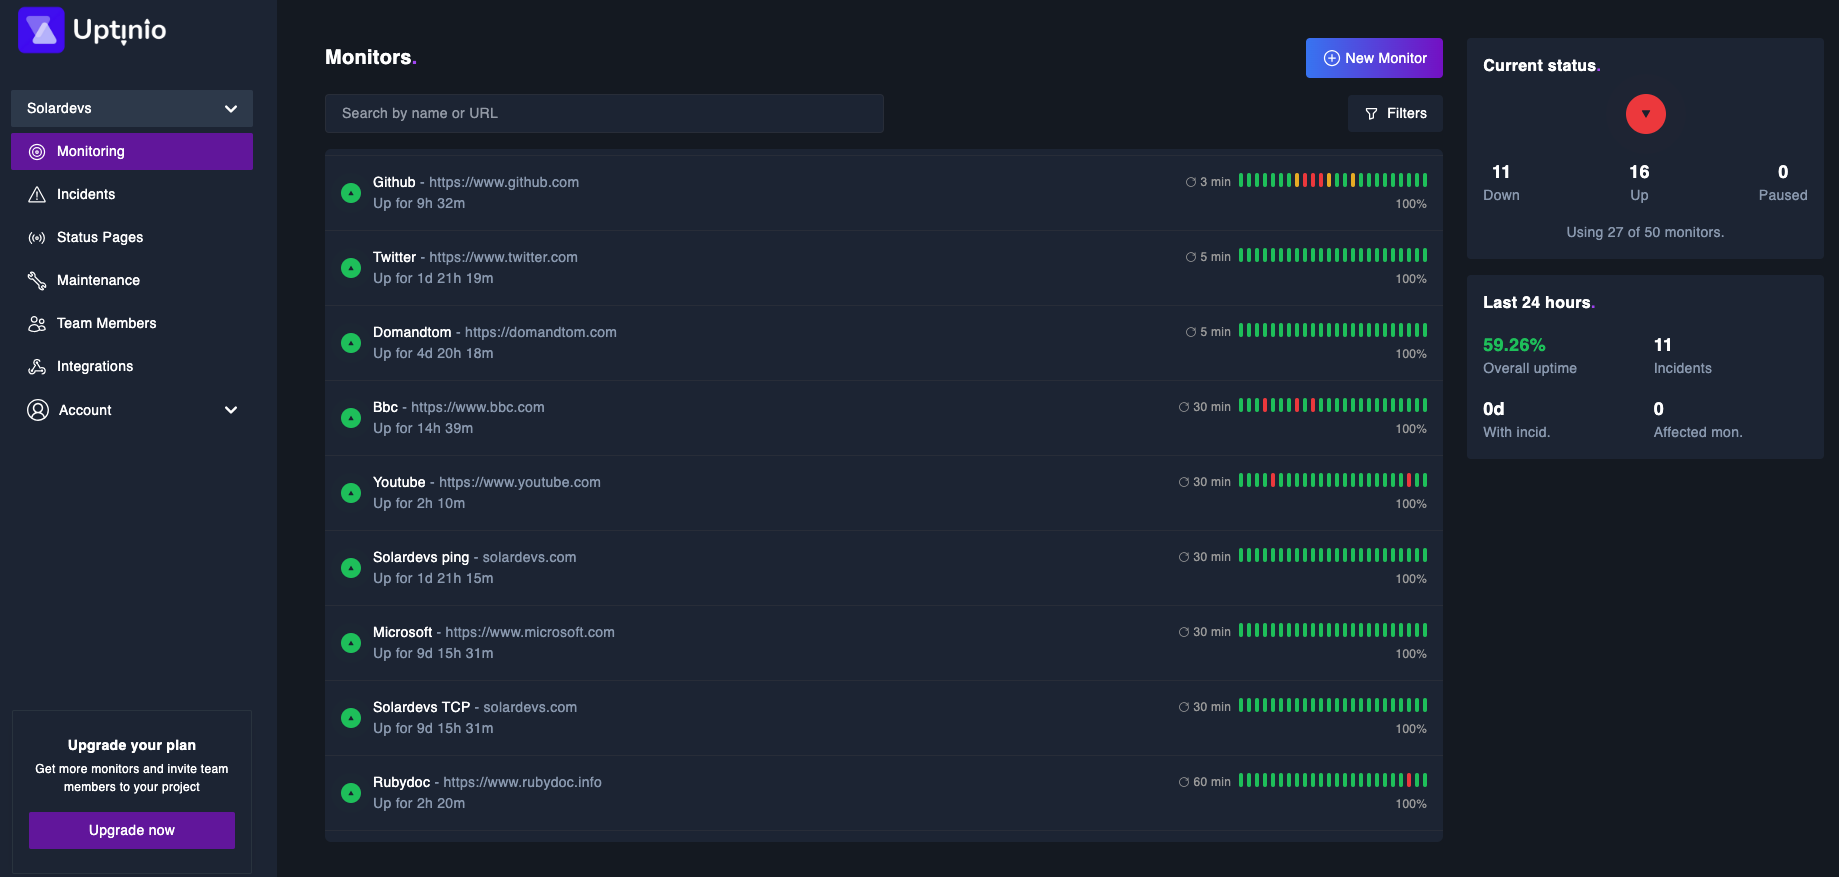Click the 'Up for 4d 20h 18m' text
Screen dimensions: 1839x877
tap(433, 353)
